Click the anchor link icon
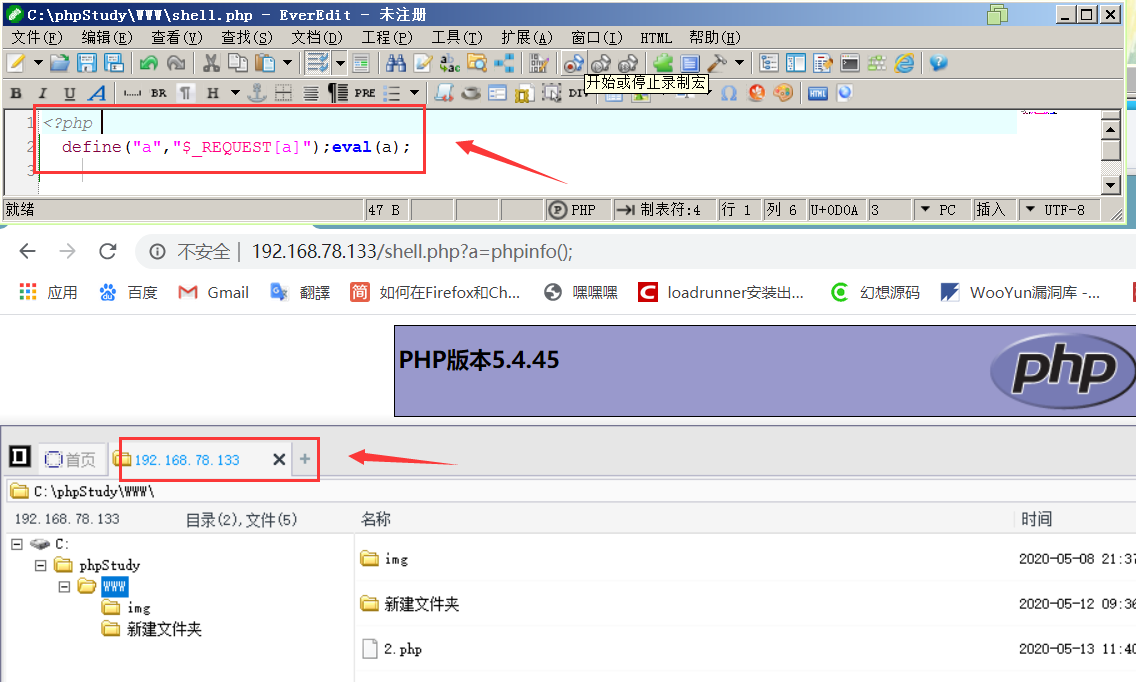1136x682 pixels. coord(257,93)
